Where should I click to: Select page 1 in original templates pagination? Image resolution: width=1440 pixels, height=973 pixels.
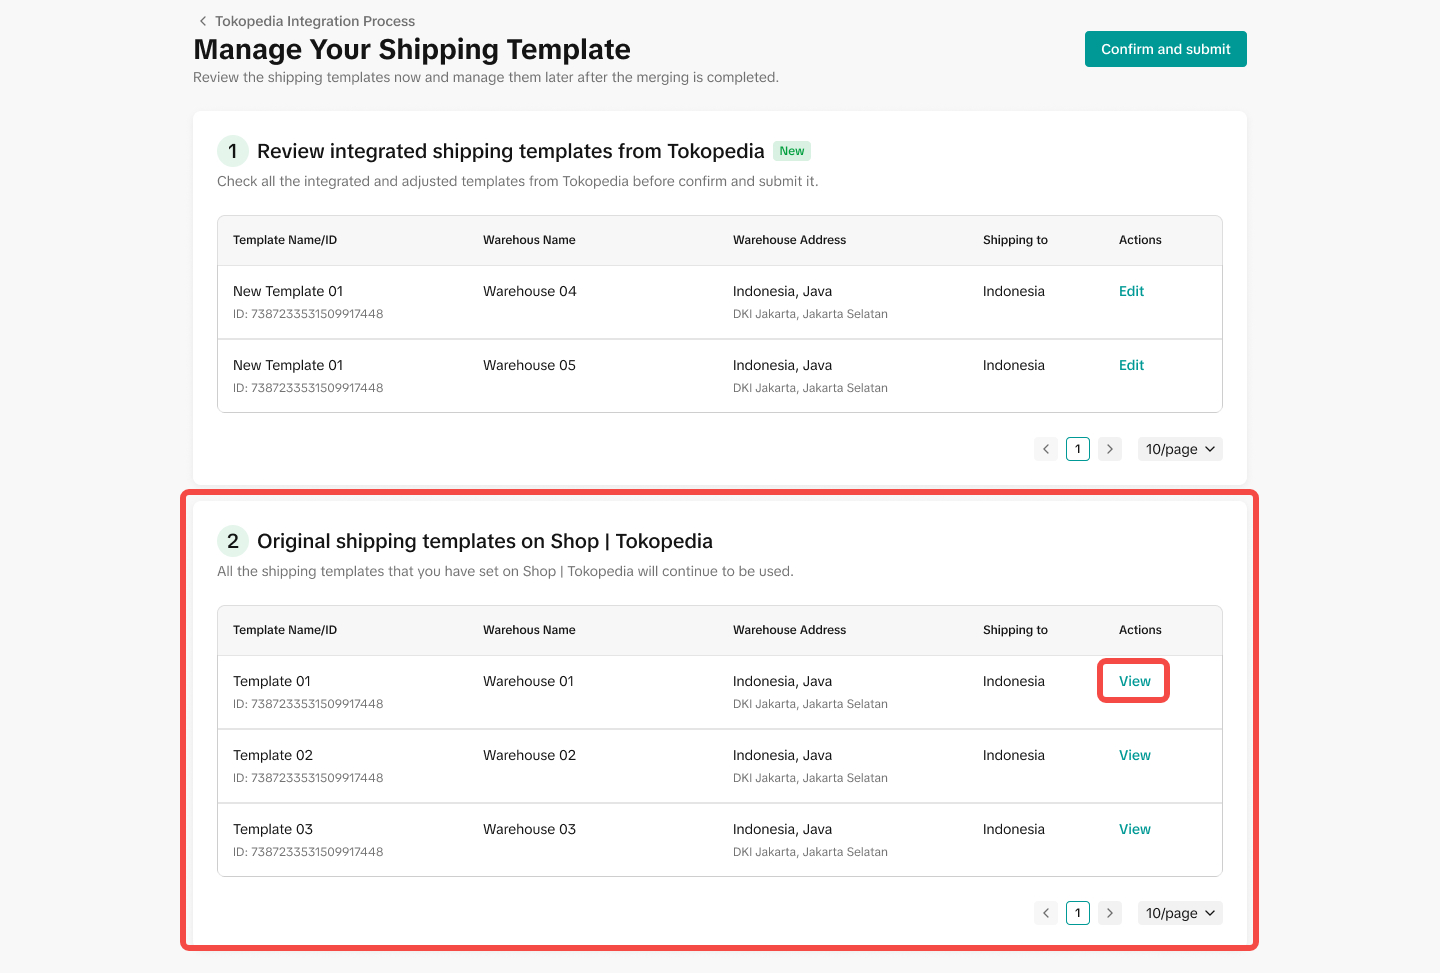(1078, 913)
